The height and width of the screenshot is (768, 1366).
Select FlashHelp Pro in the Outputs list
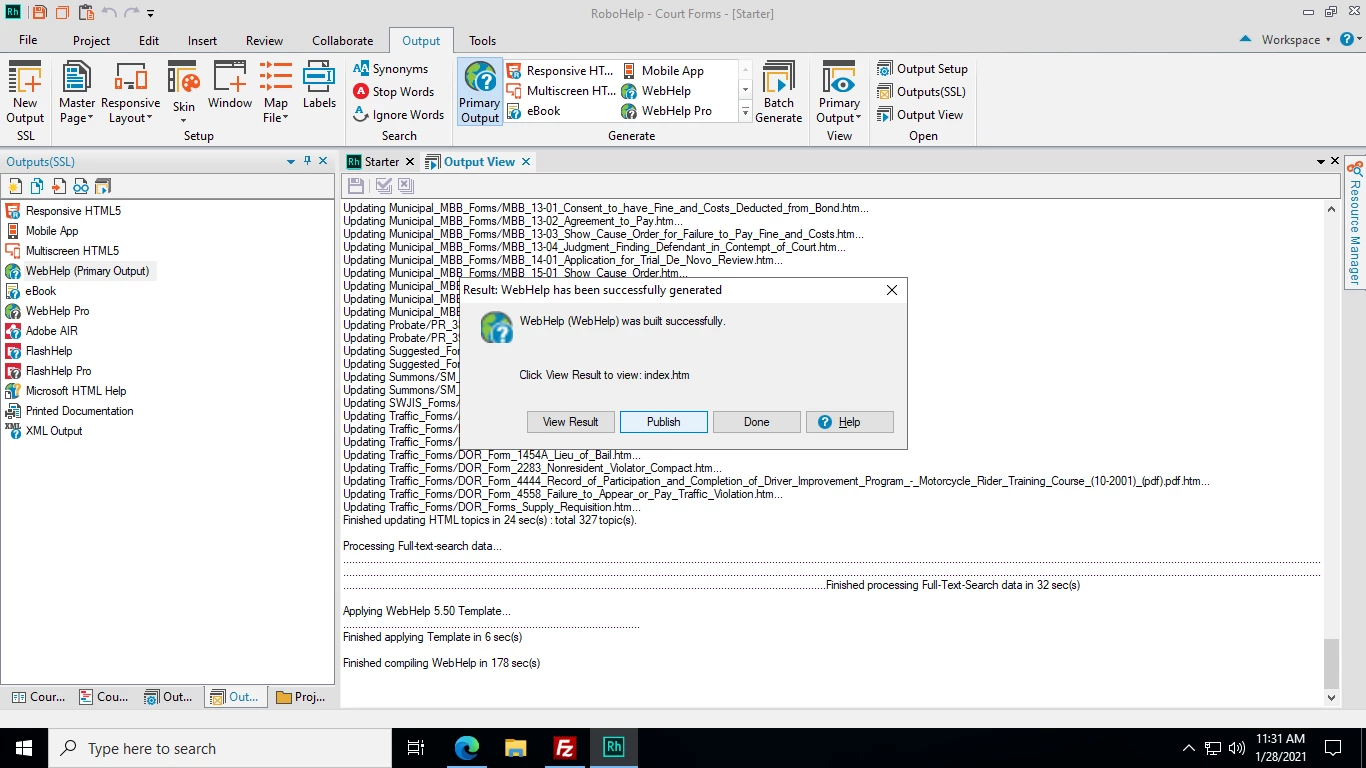point(48,371)
